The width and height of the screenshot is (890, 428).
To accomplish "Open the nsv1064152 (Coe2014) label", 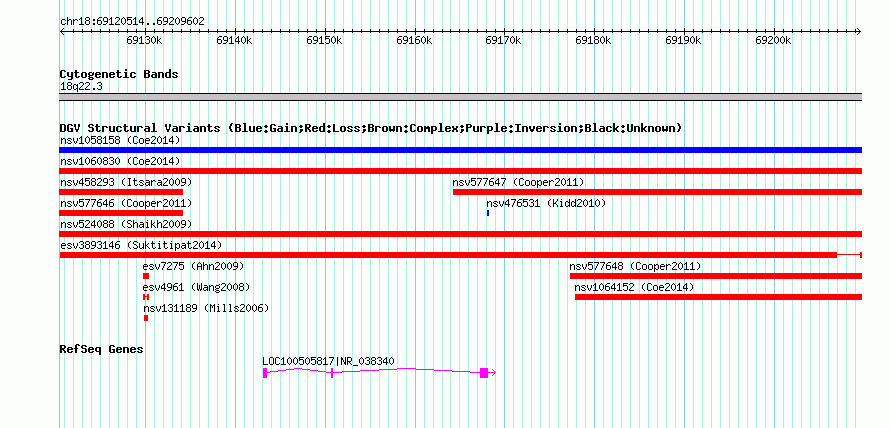I will click(635, 287).
